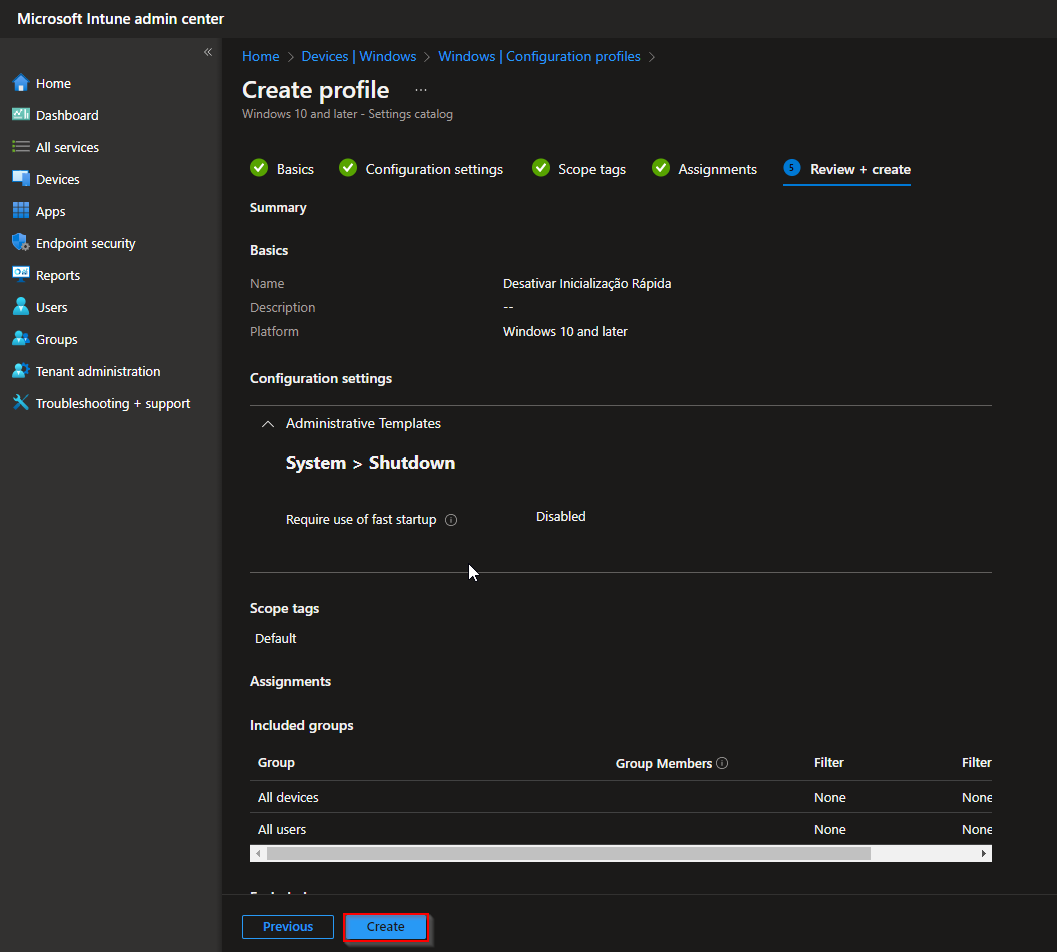The image size is (1057, 952).
Task: Click the Previous button
Action: (x=288, y=926)
